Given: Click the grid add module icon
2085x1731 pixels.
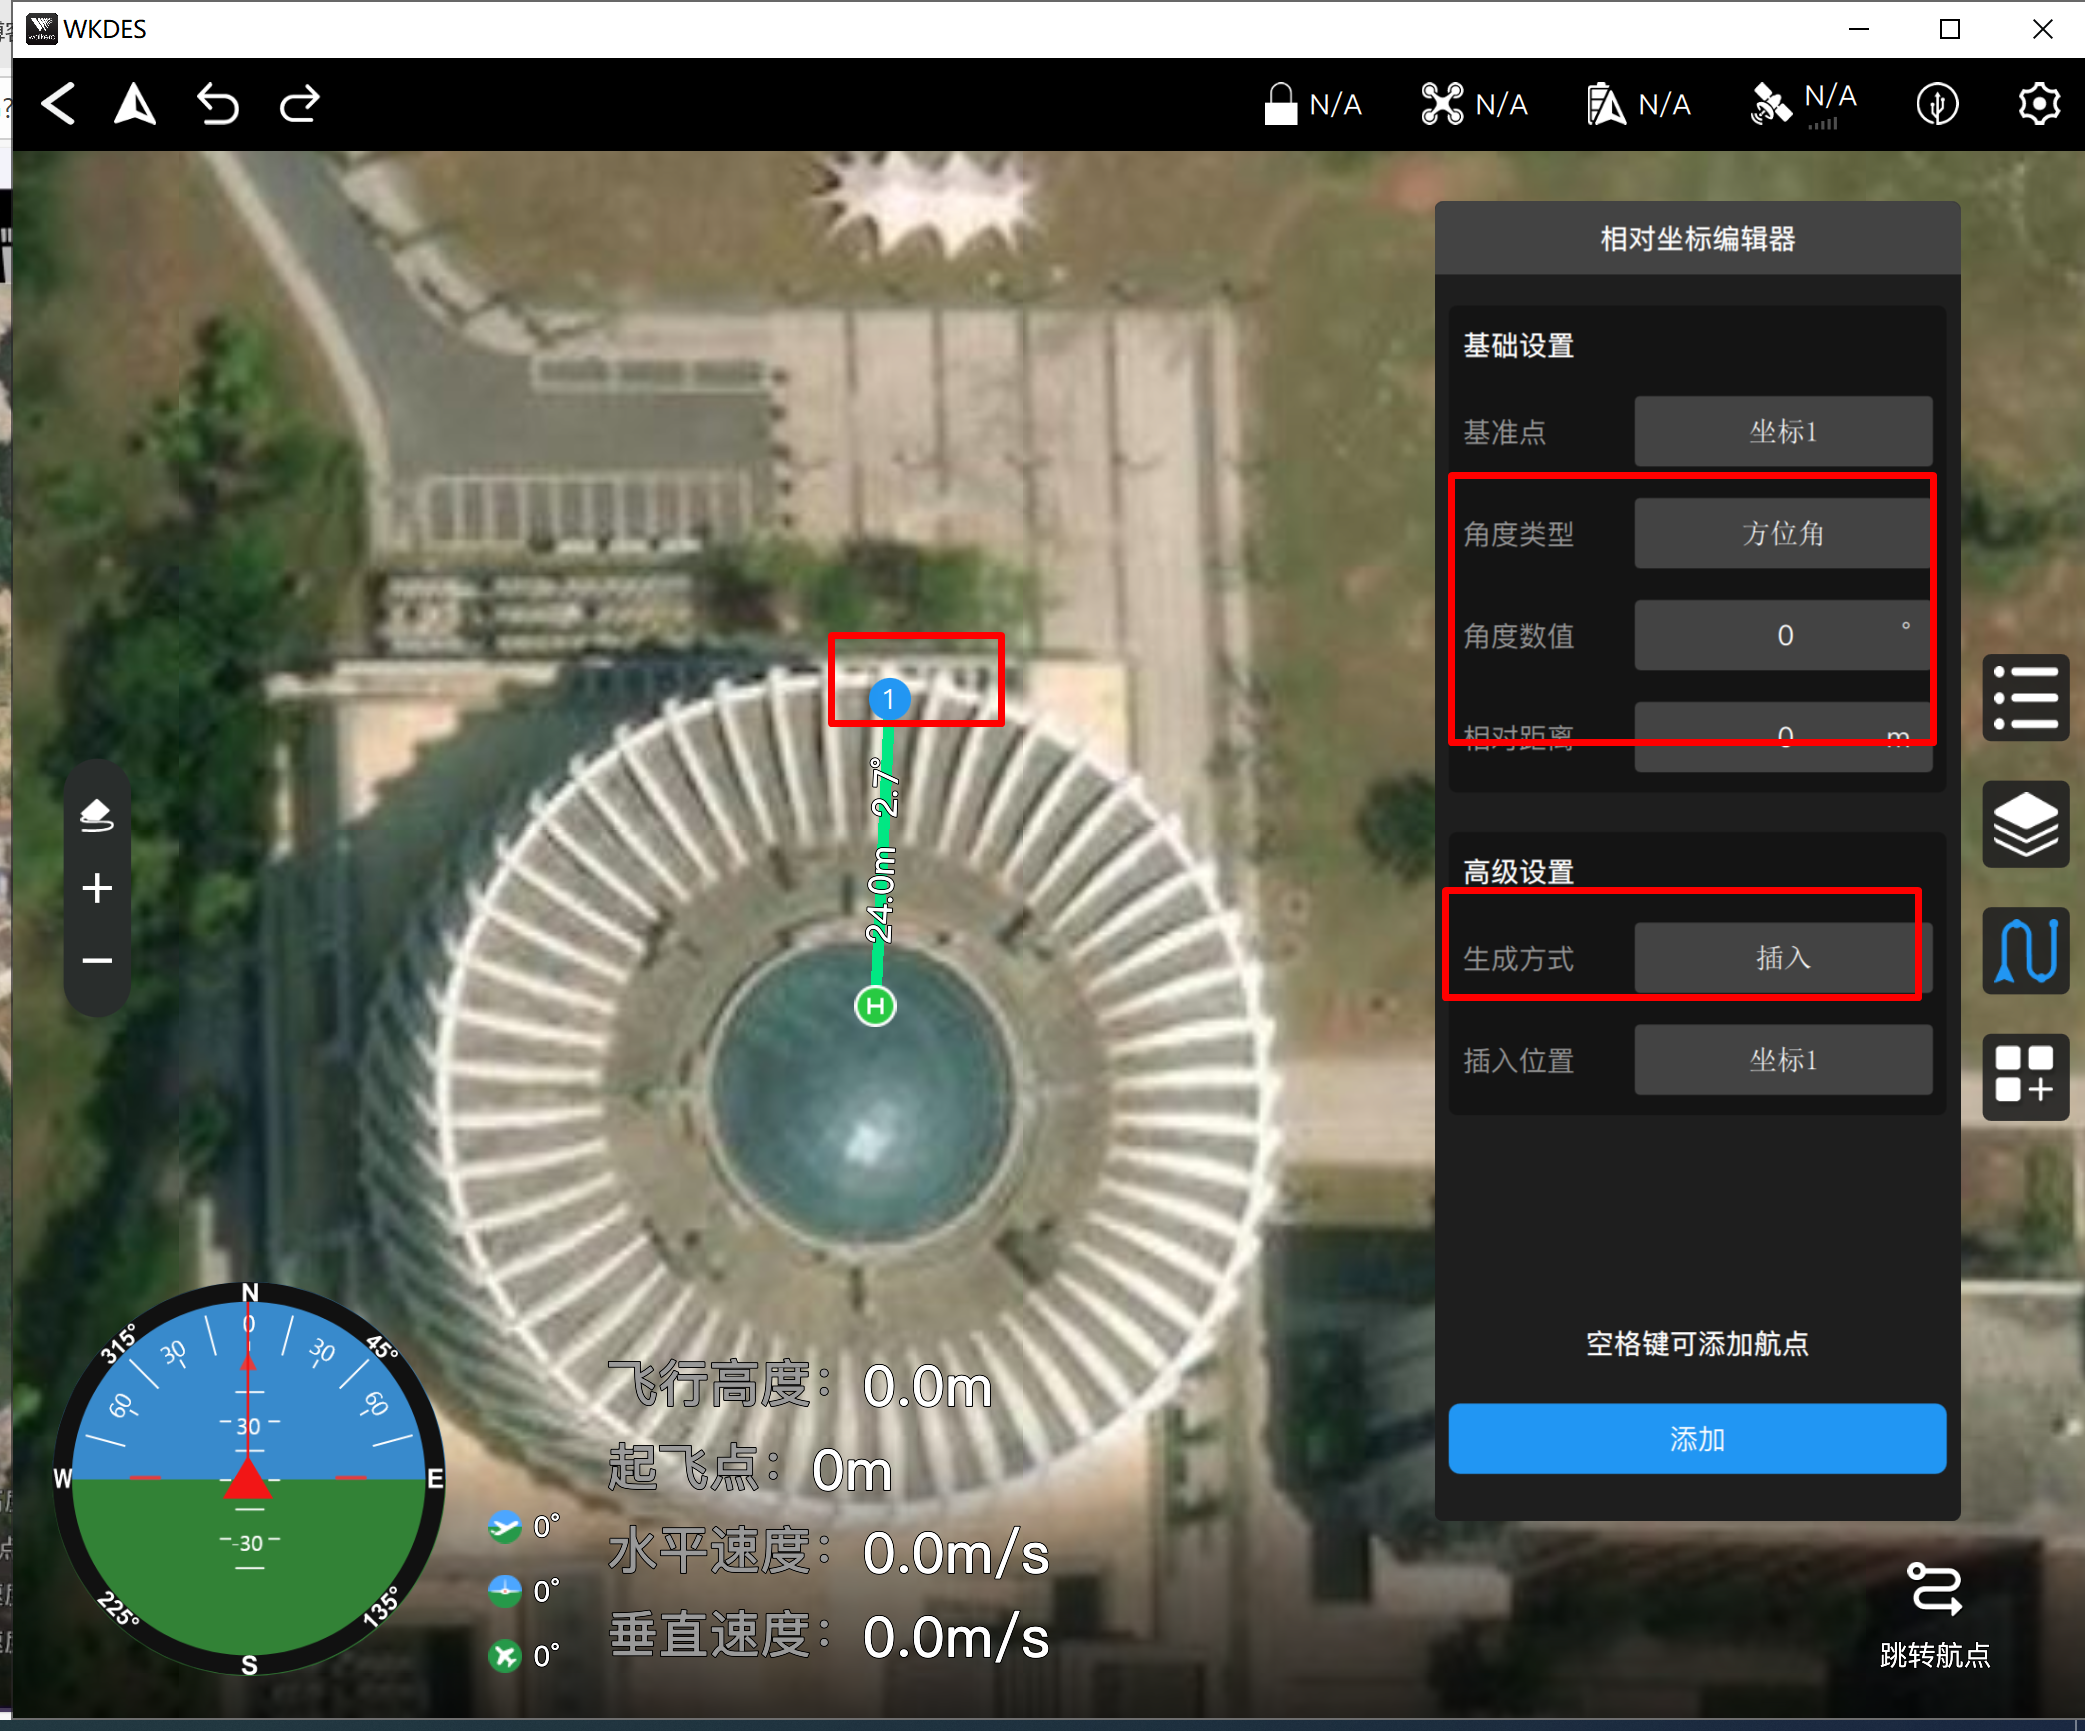Looking at the screenshot, I should [x=2025, y=1076].
